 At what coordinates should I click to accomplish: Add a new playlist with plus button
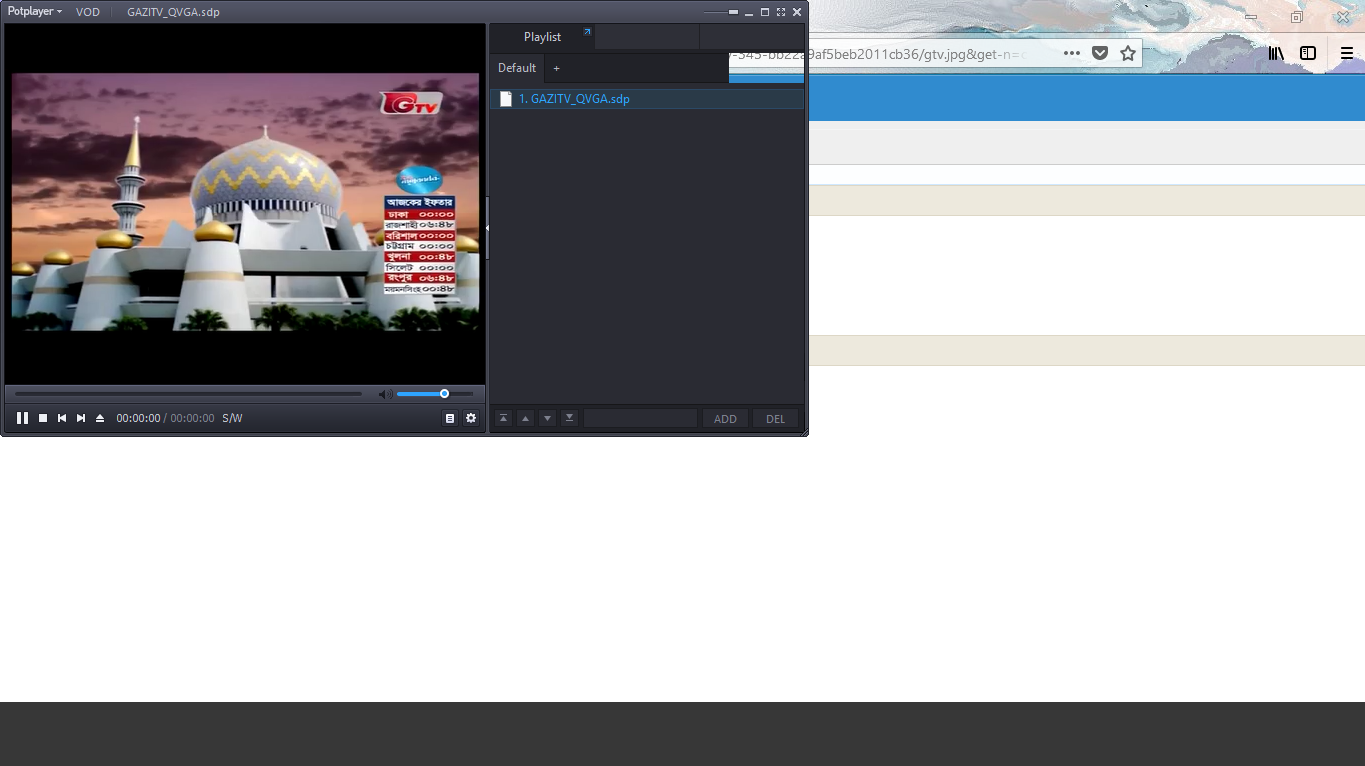pos(557,68)
